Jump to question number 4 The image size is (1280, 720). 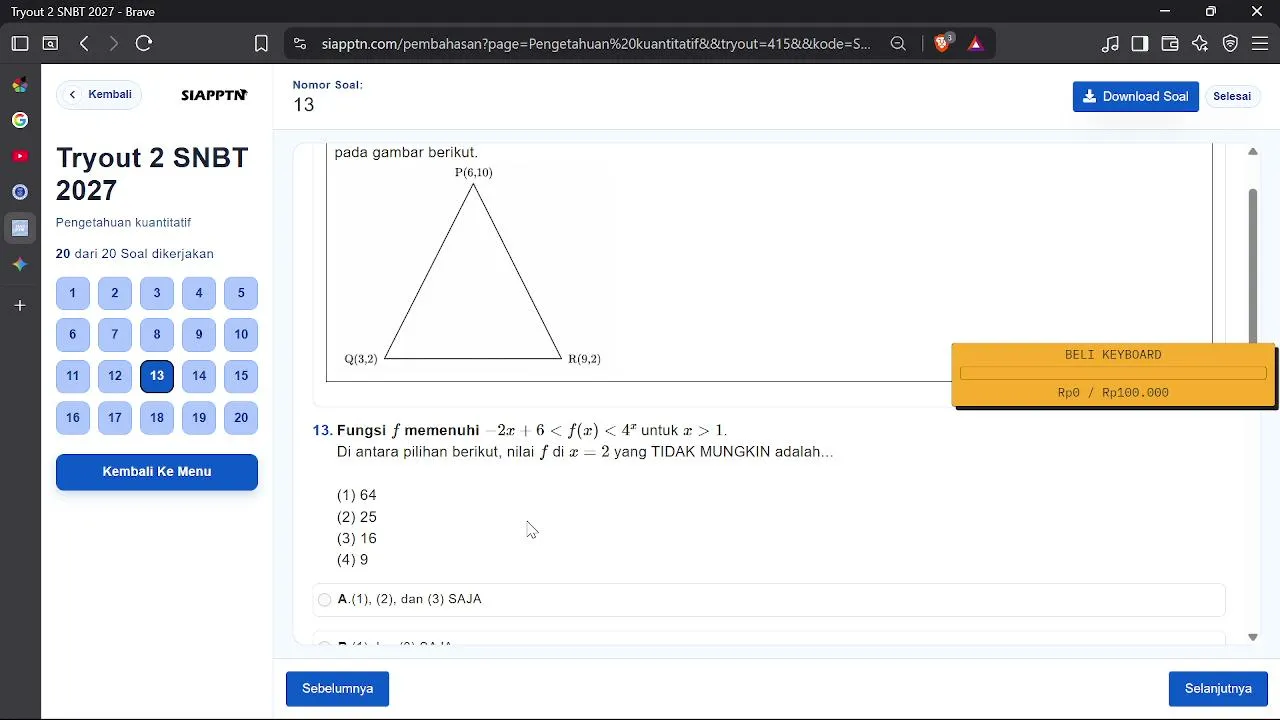click(x=199, y=293)
